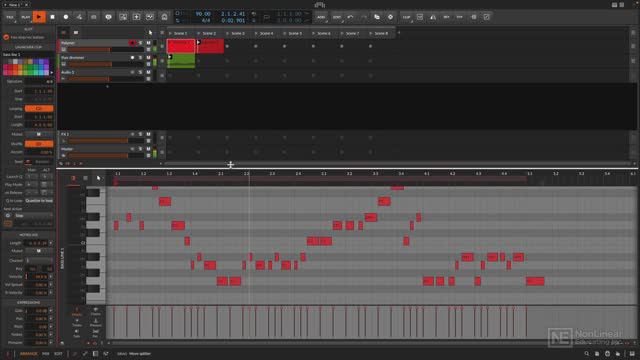Switch to the MIX view

[x=46, y=354]
